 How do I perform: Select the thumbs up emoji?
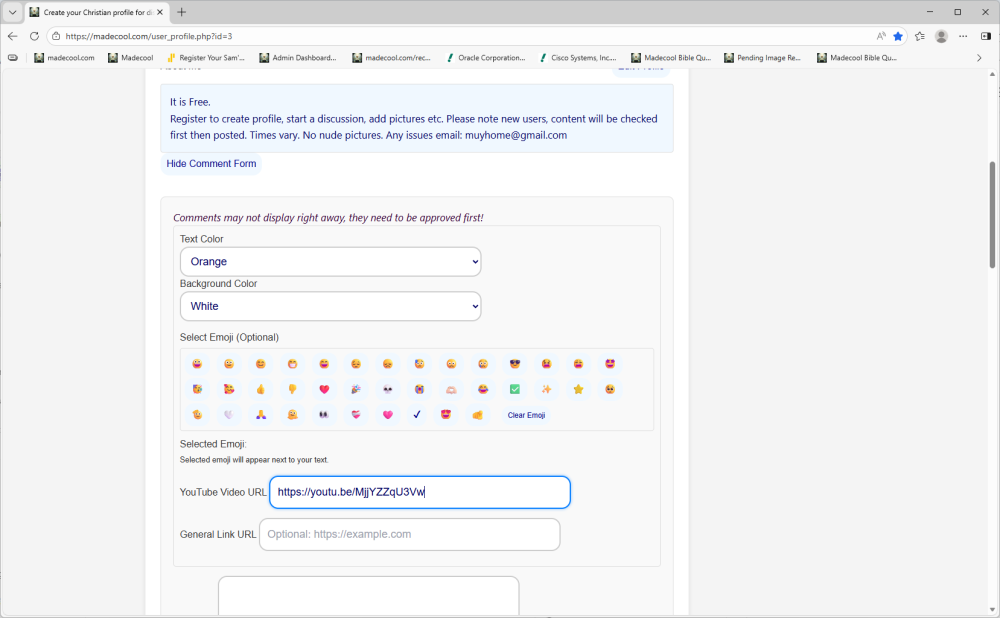260,389
